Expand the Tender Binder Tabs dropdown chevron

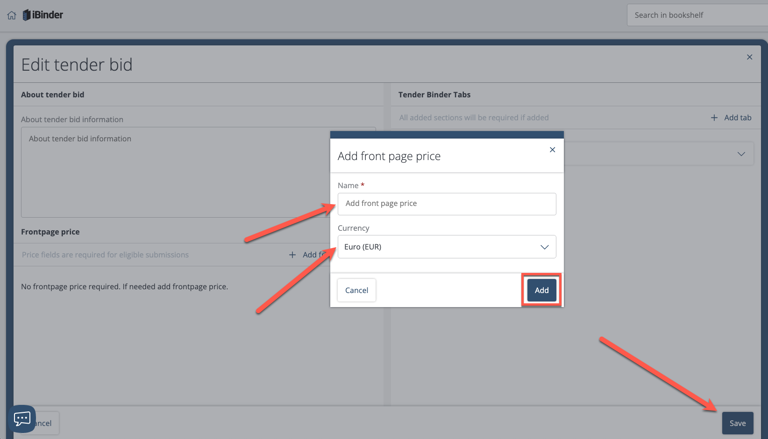tap(741, 154)
